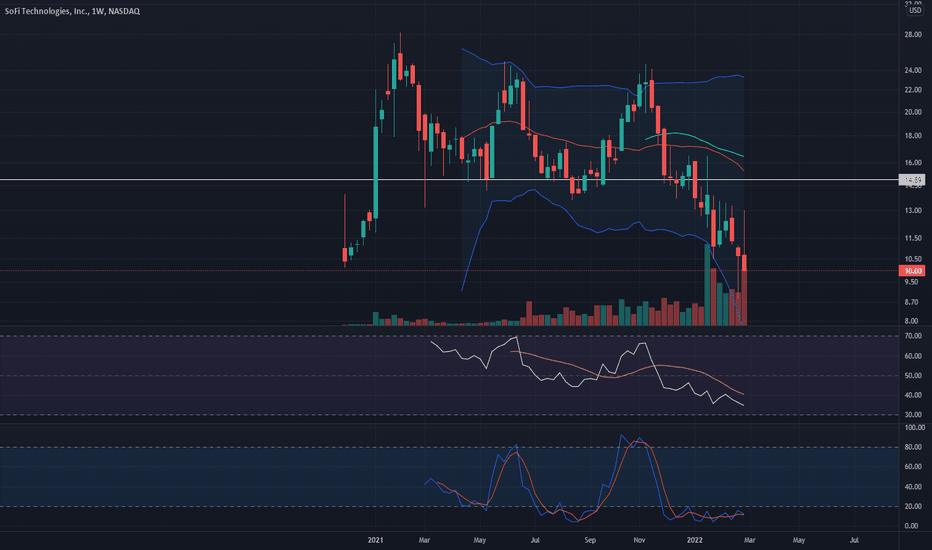Click the 100.00 label in stochastic pane
Screen dimensions: 932x550
(x=914, y=428)
